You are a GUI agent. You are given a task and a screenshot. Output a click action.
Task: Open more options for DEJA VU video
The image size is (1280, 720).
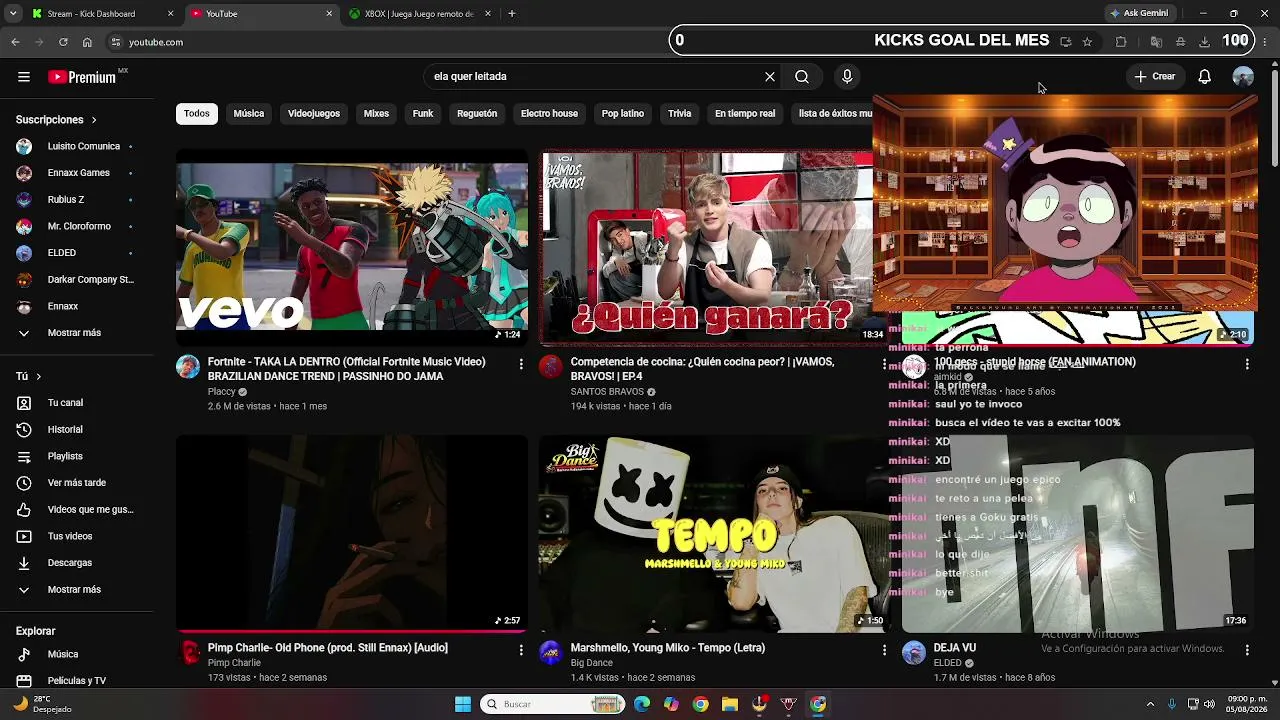coord(1247,650)
